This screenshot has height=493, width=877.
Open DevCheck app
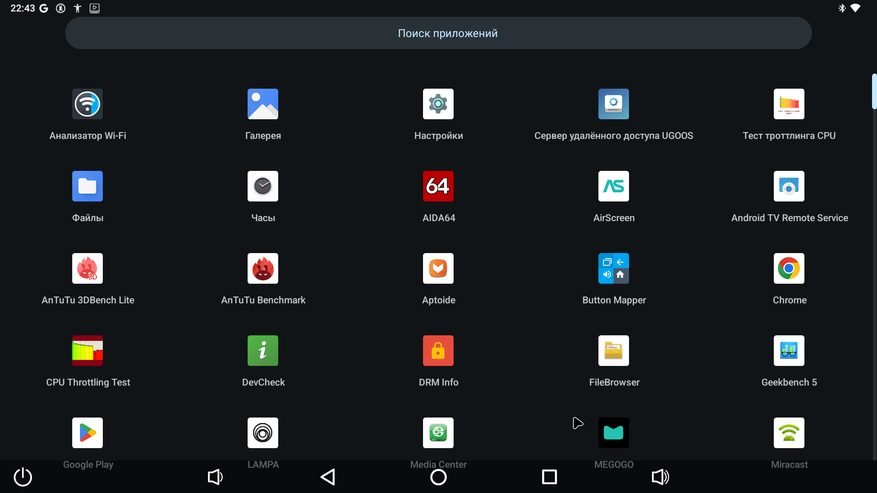point(263,351)
